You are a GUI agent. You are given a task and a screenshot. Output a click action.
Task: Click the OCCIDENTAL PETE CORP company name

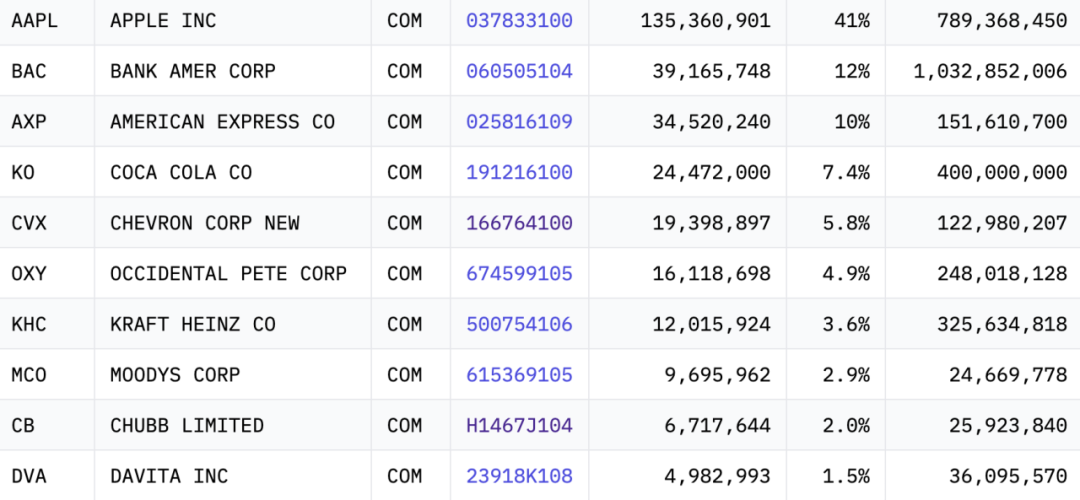[228, 274]
